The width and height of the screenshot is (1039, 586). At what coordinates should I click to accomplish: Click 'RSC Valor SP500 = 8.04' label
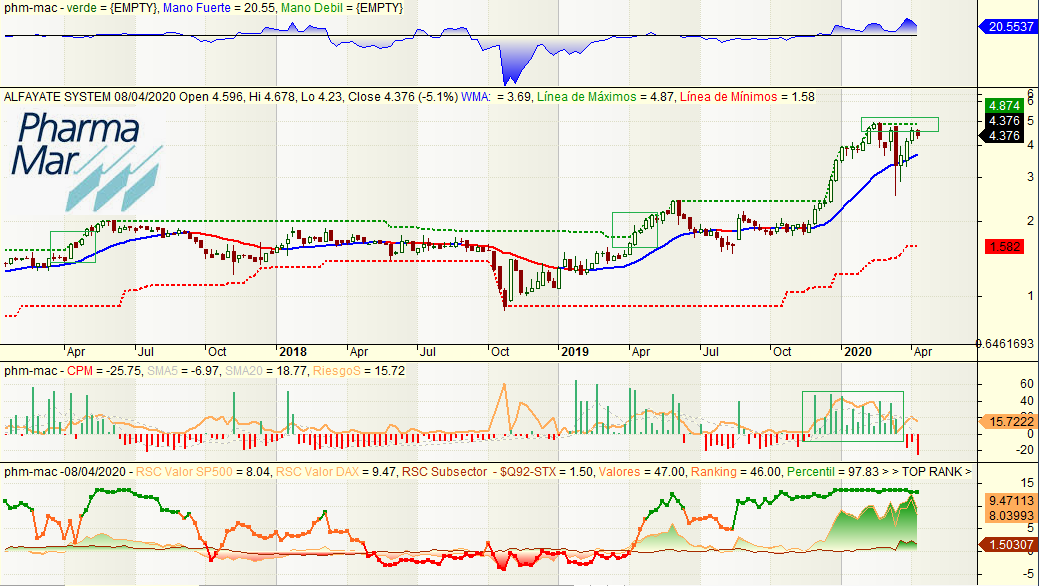(x=203, y=472)
